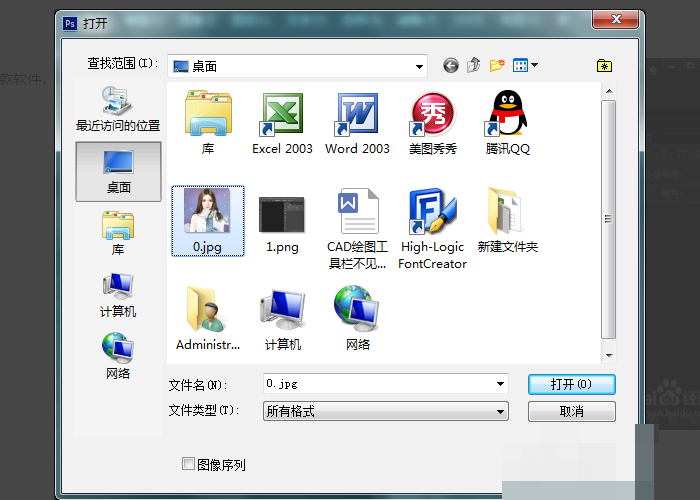Go back using the back arrow icon
The height and width of the screenshot is (500, 700).
point(451,66)
